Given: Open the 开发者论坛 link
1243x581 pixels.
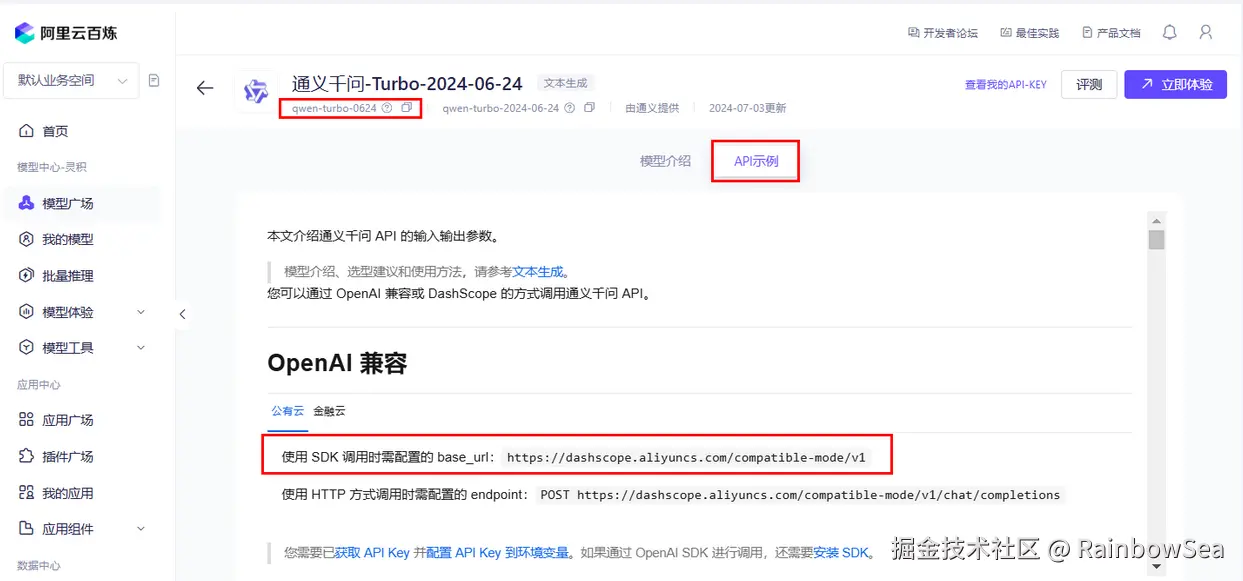Looking at the screenshot, I should pyautogui.click(x=942, y=33).
